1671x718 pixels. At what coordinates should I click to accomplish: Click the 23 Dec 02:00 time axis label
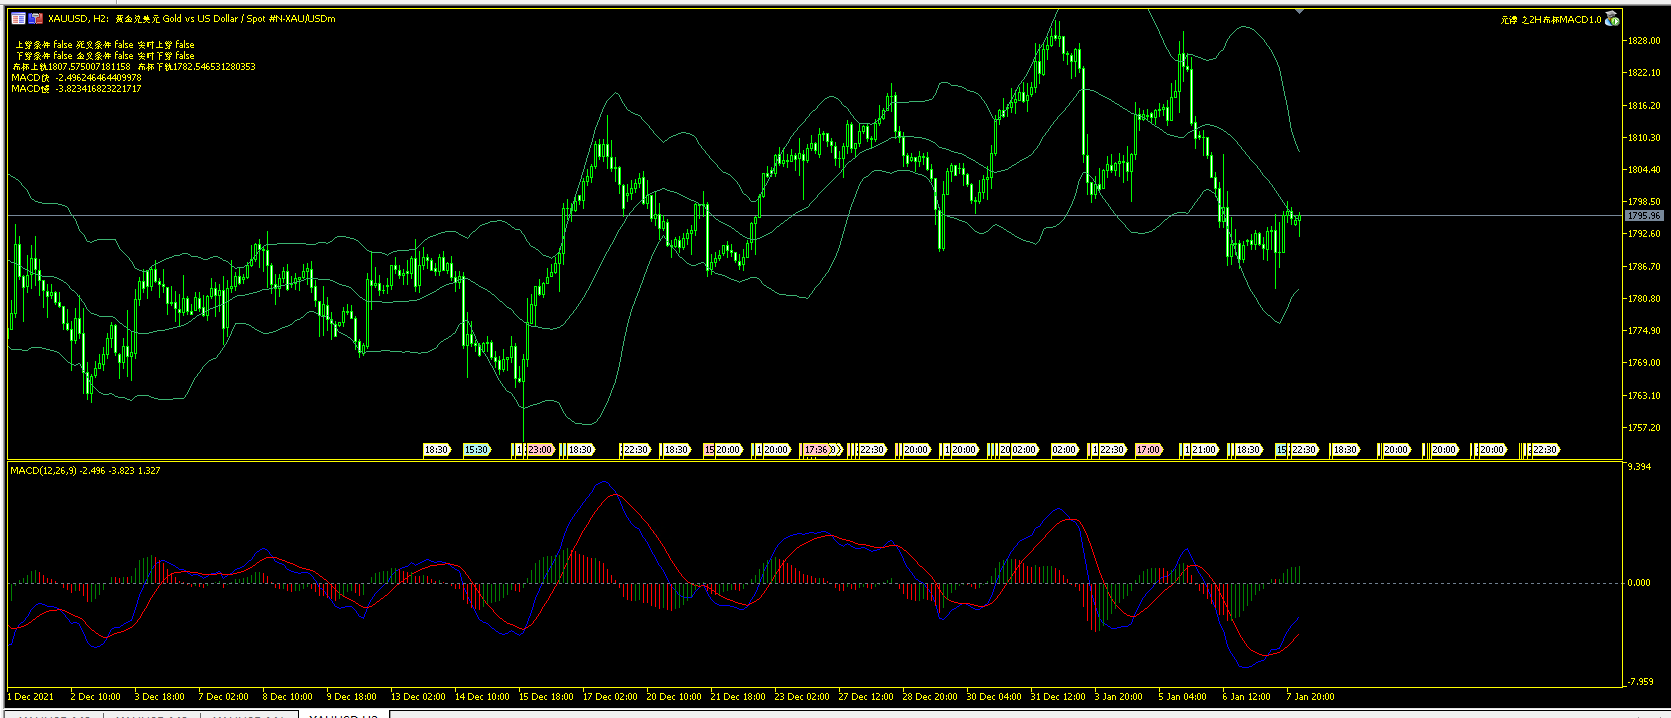coord(802,696)
